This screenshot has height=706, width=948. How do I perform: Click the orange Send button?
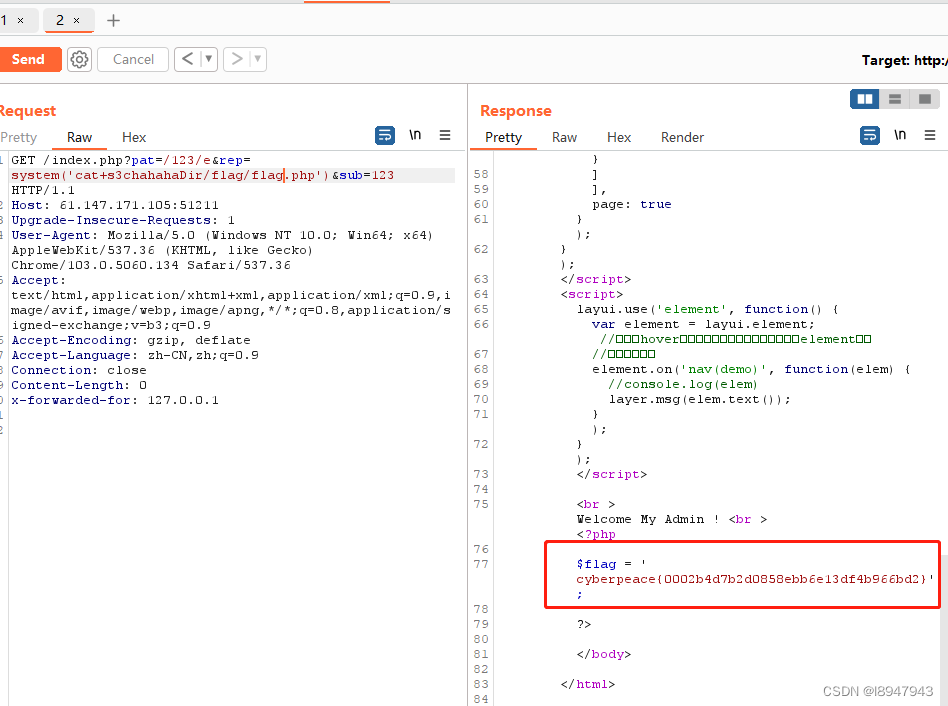(29, 59)
